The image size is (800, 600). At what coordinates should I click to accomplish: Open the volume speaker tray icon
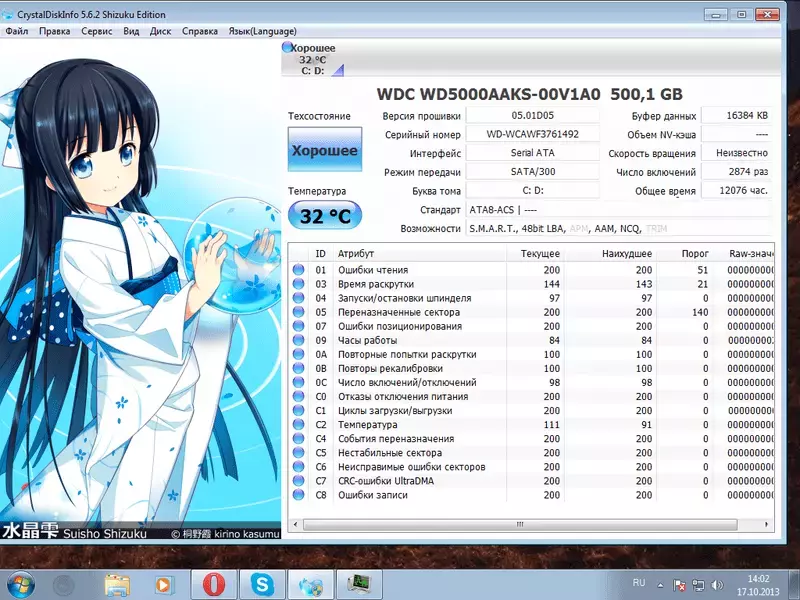click(x=717, y=585)
